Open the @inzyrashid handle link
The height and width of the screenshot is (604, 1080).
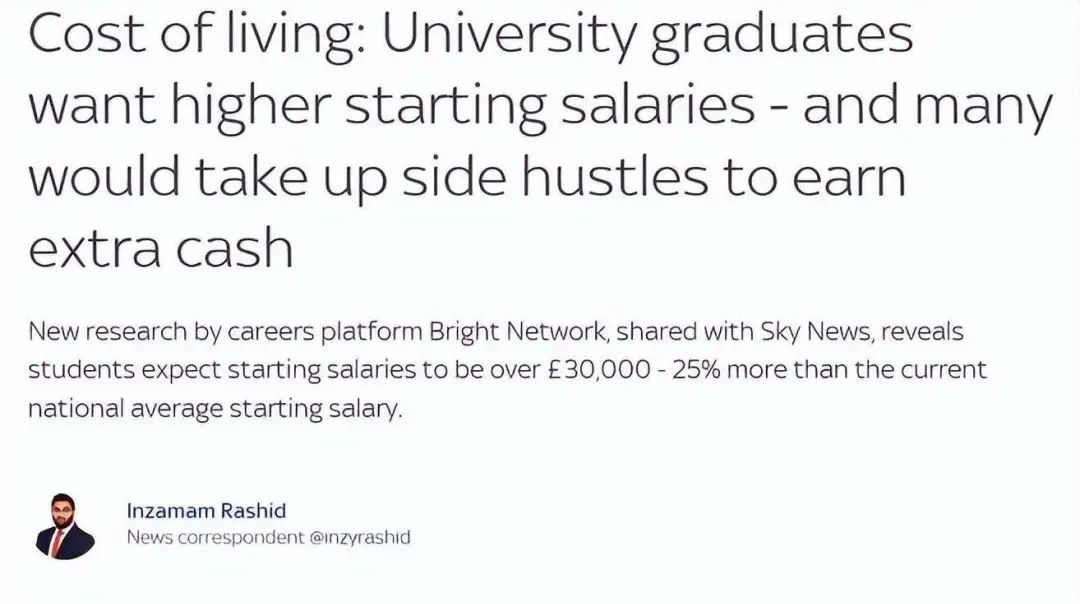coord(360,537)
